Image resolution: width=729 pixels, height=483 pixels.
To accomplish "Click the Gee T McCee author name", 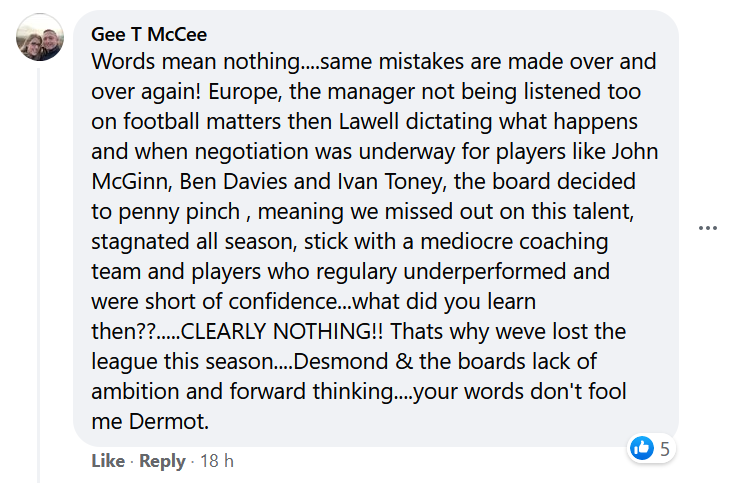I will [x=149, y=34].
